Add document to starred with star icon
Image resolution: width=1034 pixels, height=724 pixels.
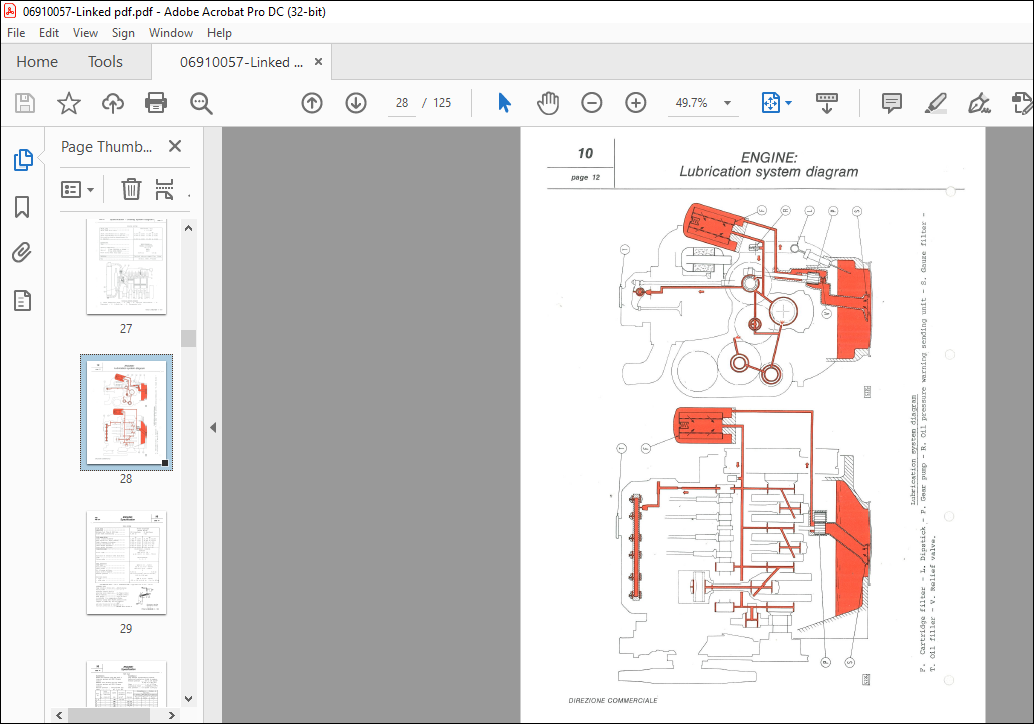[69, 103]
